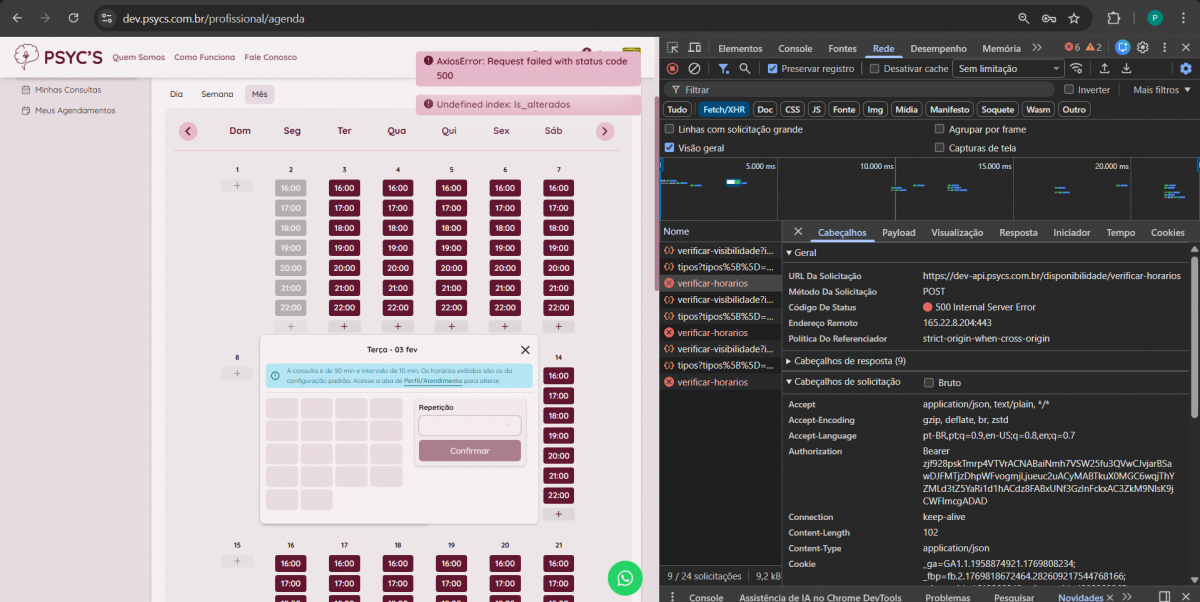Open the Repetição dropdown
The width and height of the screenshot is (1200, 602).
click(x=469, y=426)
